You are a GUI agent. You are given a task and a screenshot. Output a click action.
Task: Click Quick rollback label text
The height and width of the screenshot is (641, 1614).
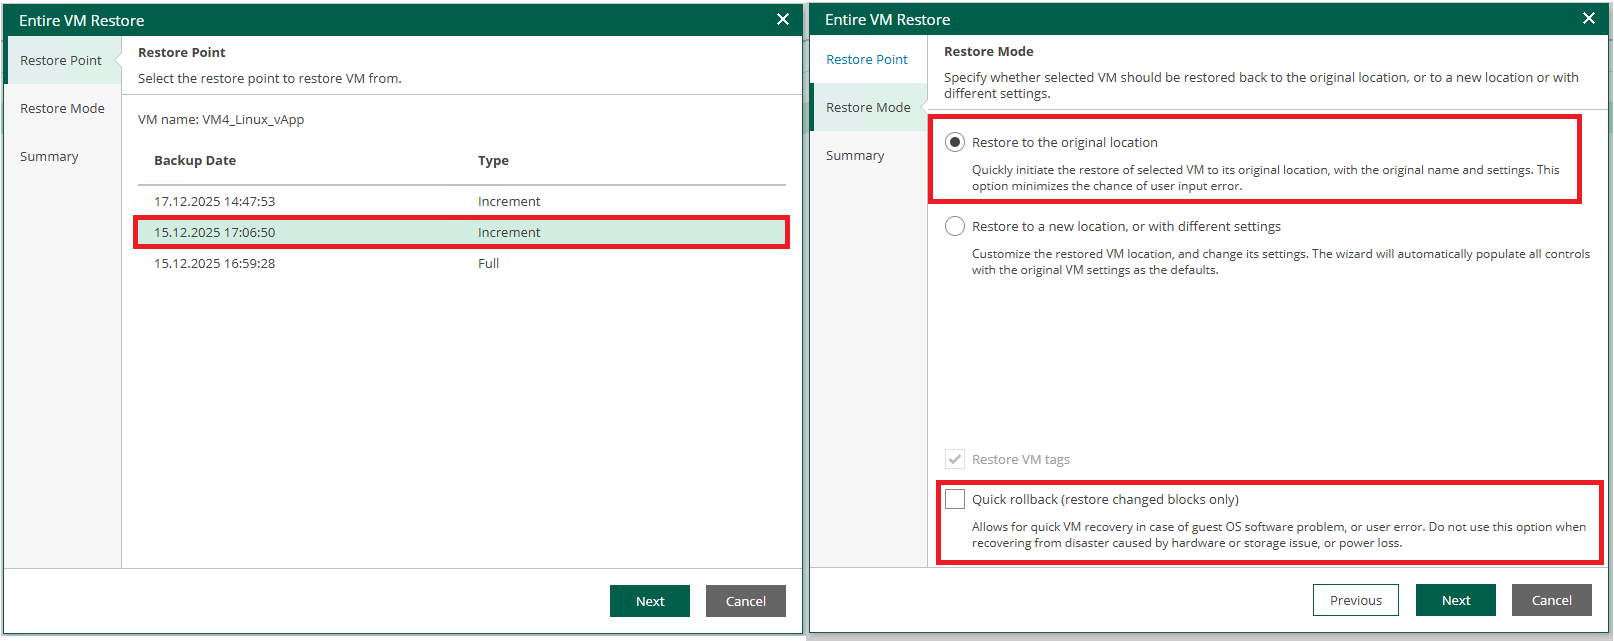pos(1105,499)
